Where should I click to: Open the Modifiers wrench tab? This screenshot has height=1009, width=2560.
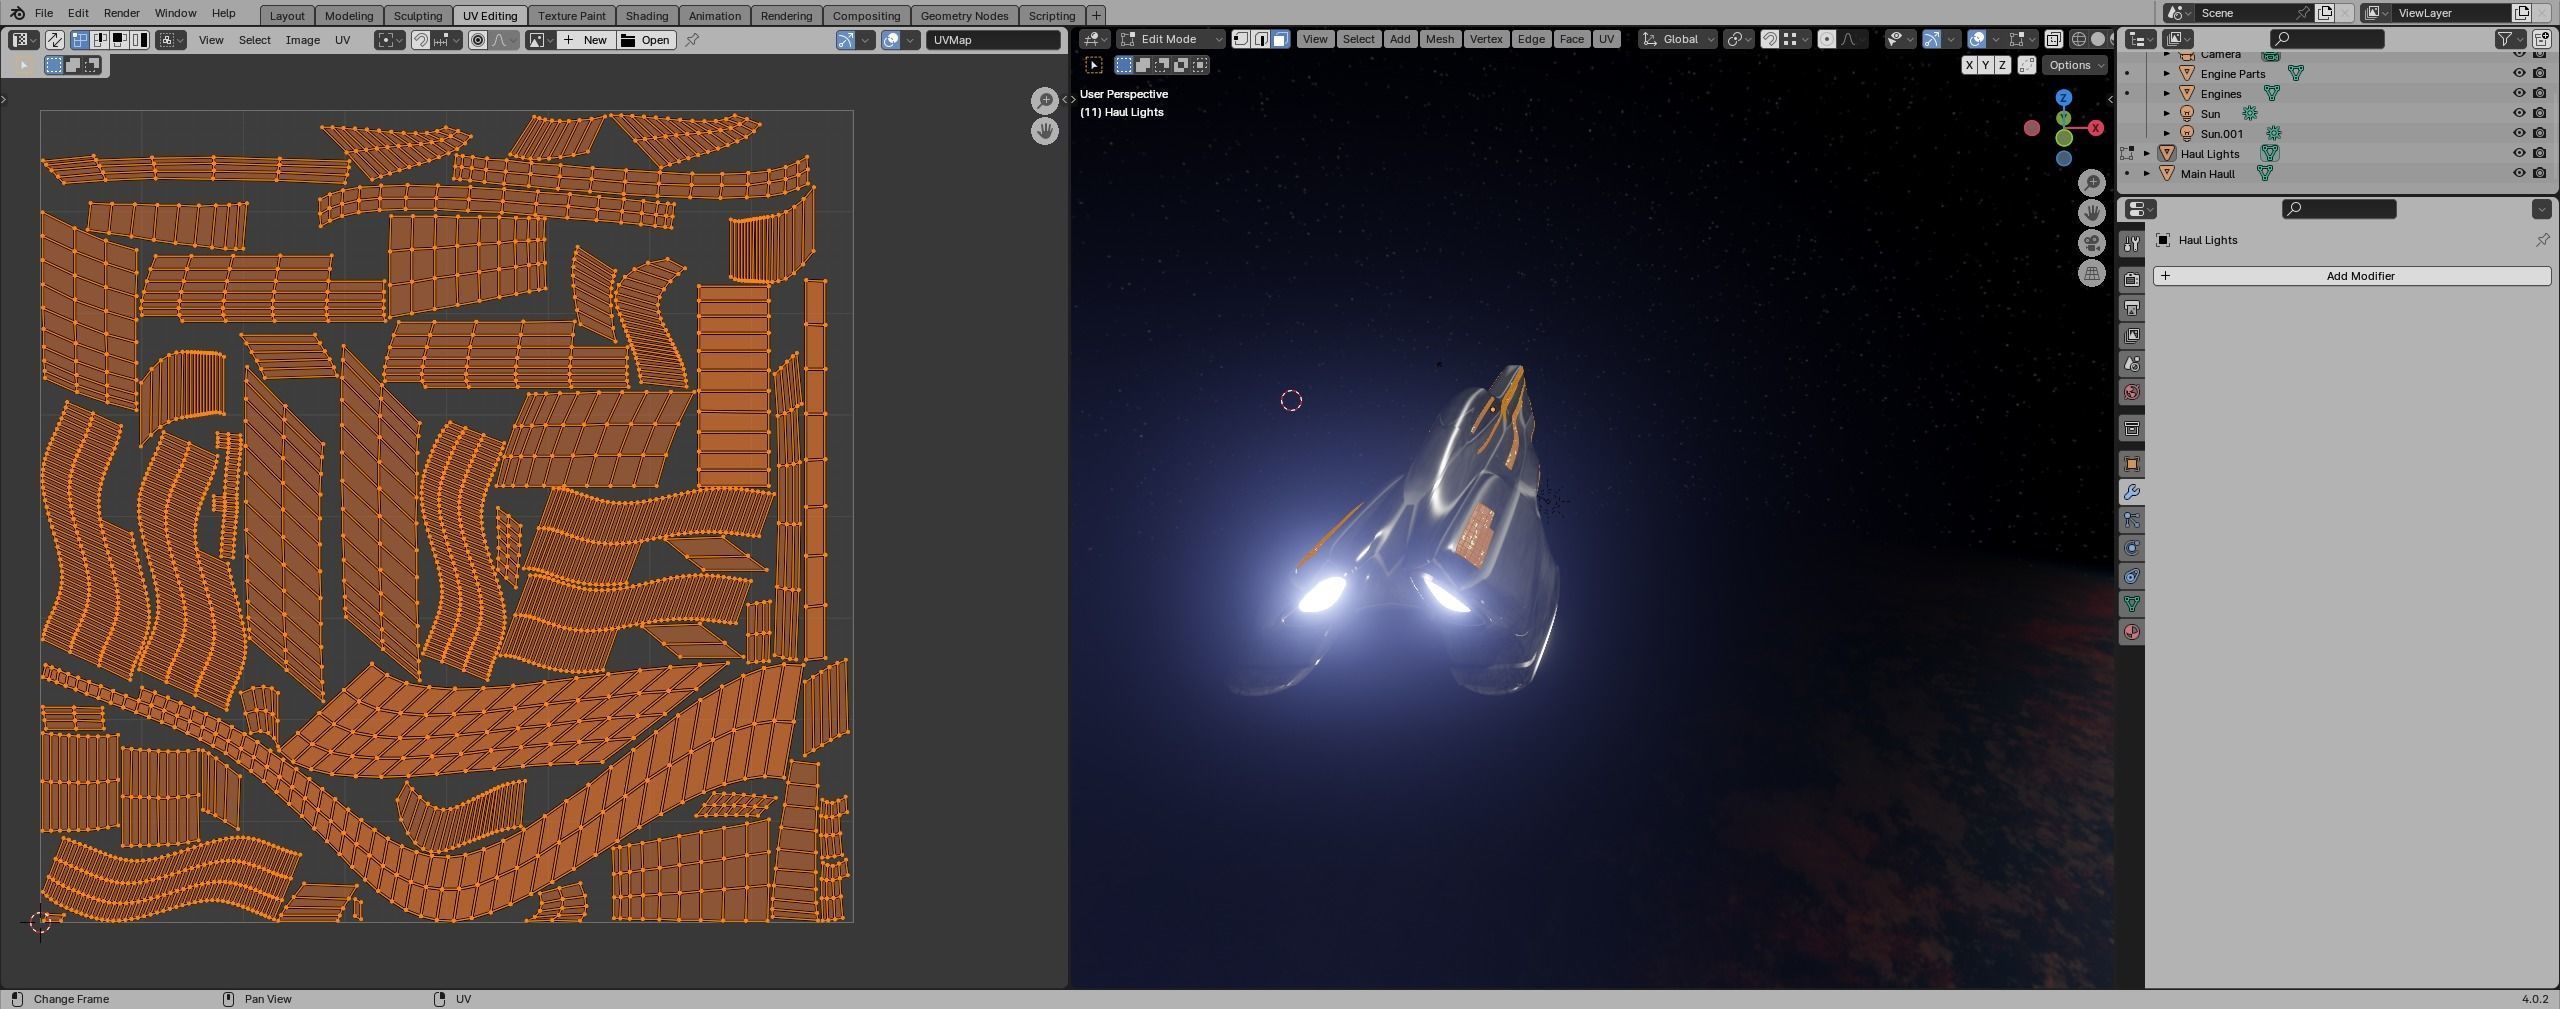(2131, 492)
